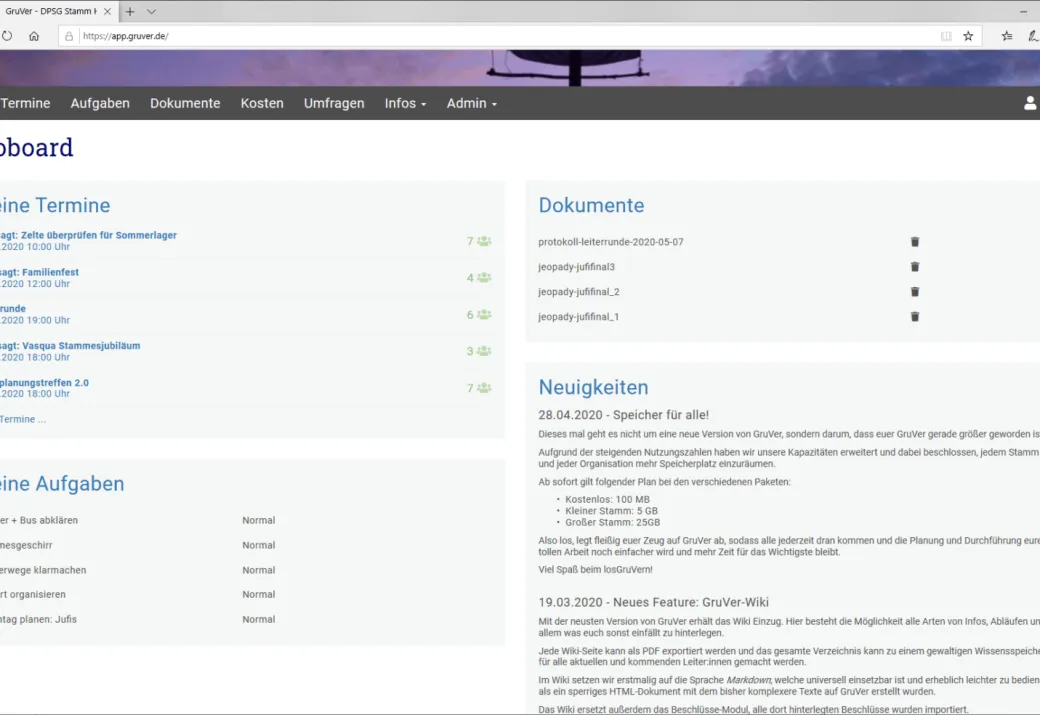Switch to the GruVer - DPSG Stamm tab
The width and height of the screenshot is (1040, 715).
pyautogui.click(x=50, y=11)
